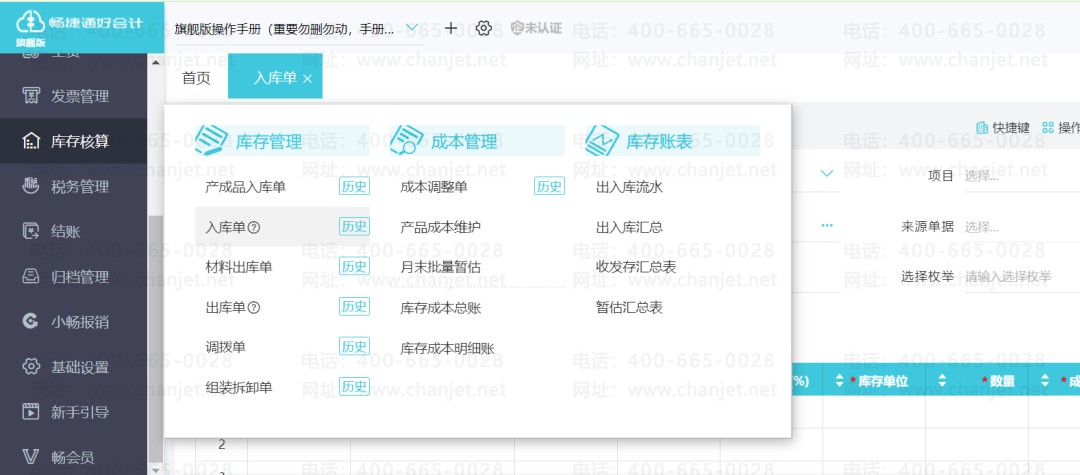Open 产品成本维护
Viewport: 1080px width, 475px height.
coord(440,227)
